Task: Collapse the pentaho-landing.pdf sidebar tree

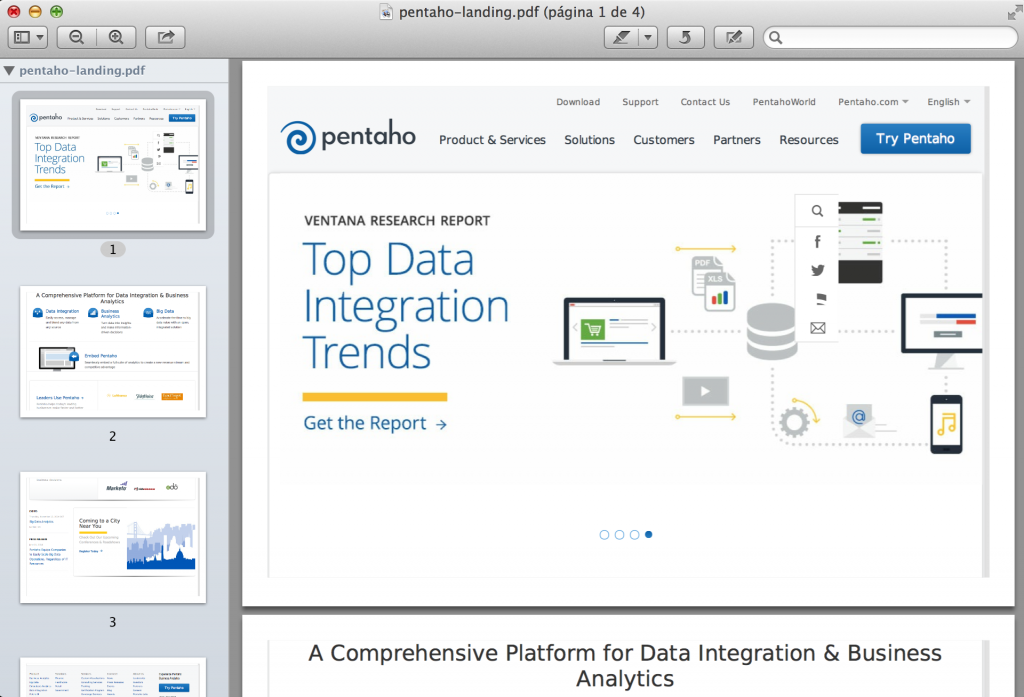Action: click(9, 71)
